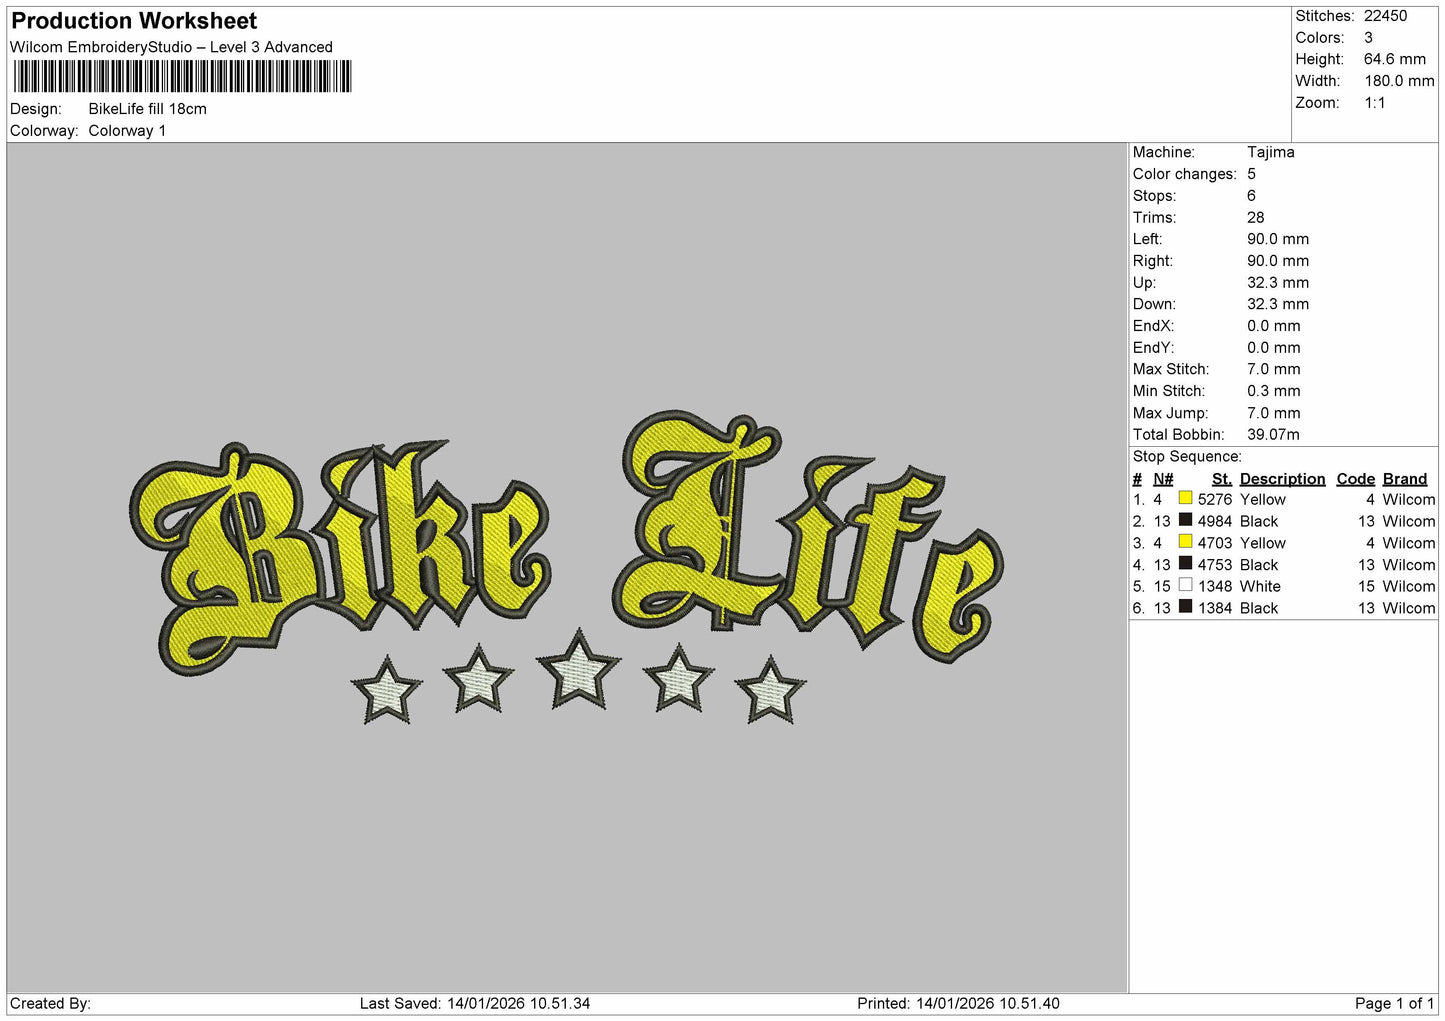Click the black swatch in stop row 4
This screenshot has width=1445, height=1021.
point(1185,564)
